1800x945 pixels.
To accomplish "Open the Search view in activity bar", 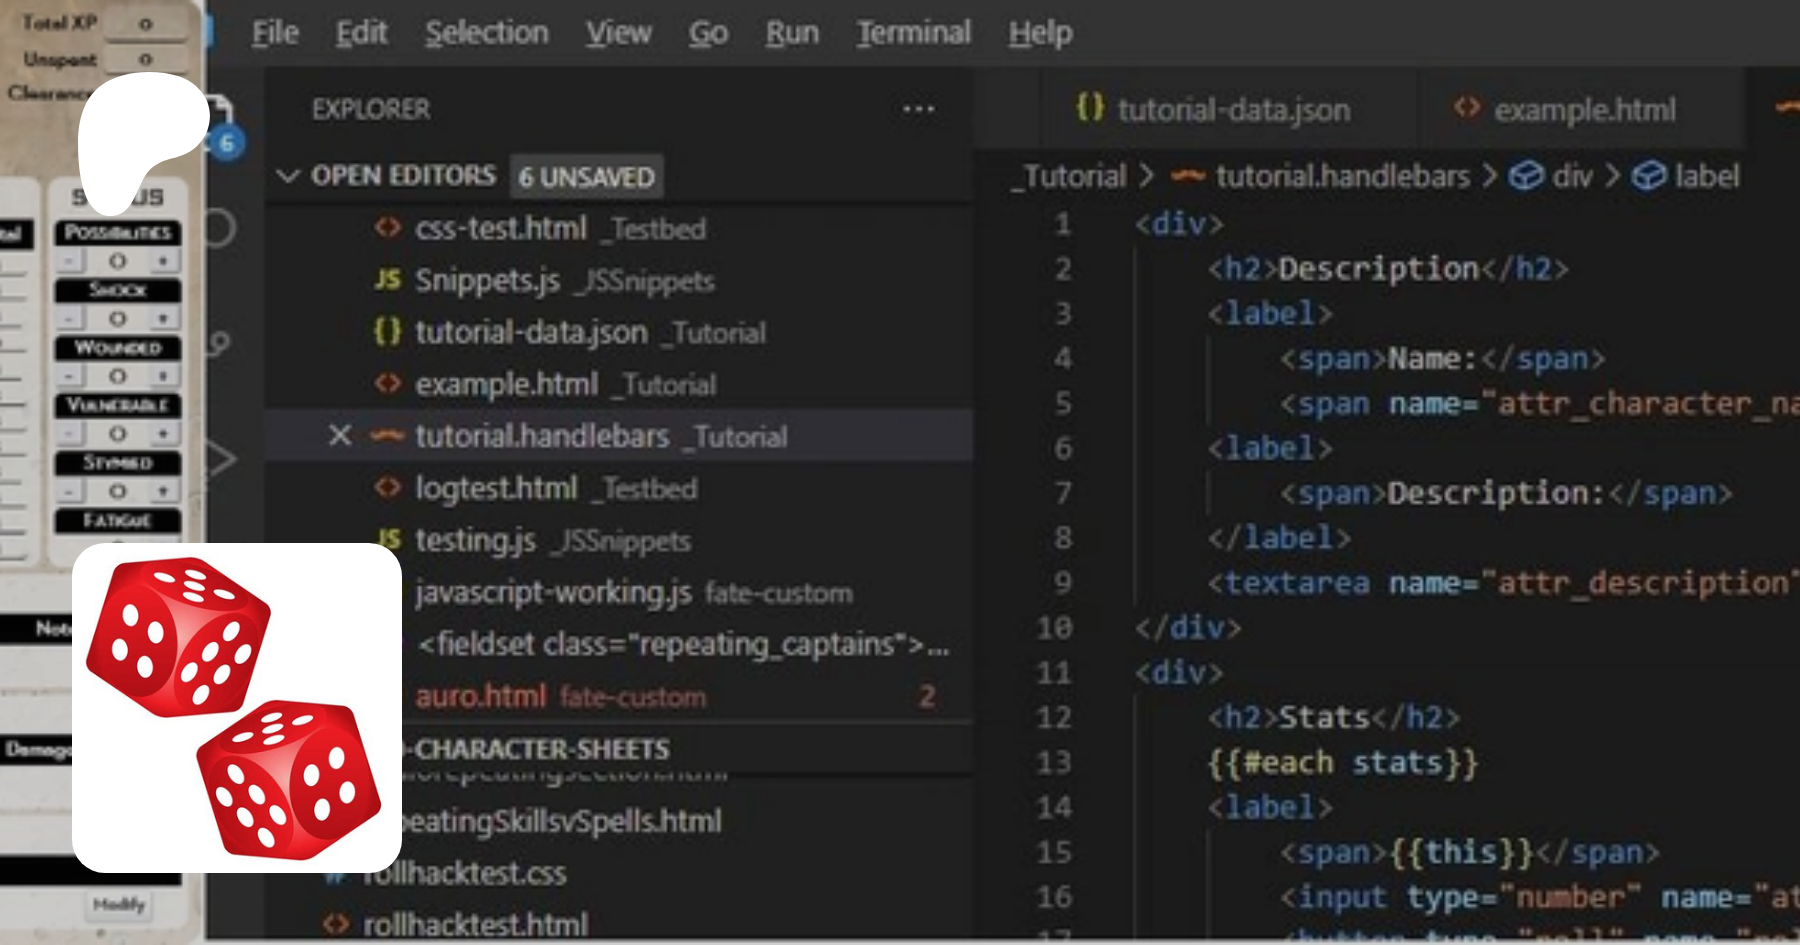I will coord(219,229).
